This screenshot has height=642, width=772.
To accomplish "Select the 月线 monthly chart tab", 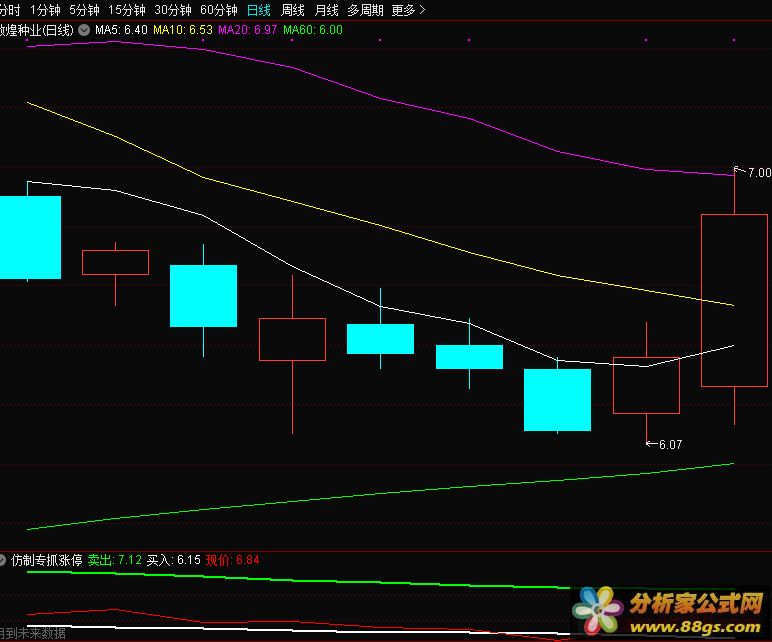I will pos(326,10).
